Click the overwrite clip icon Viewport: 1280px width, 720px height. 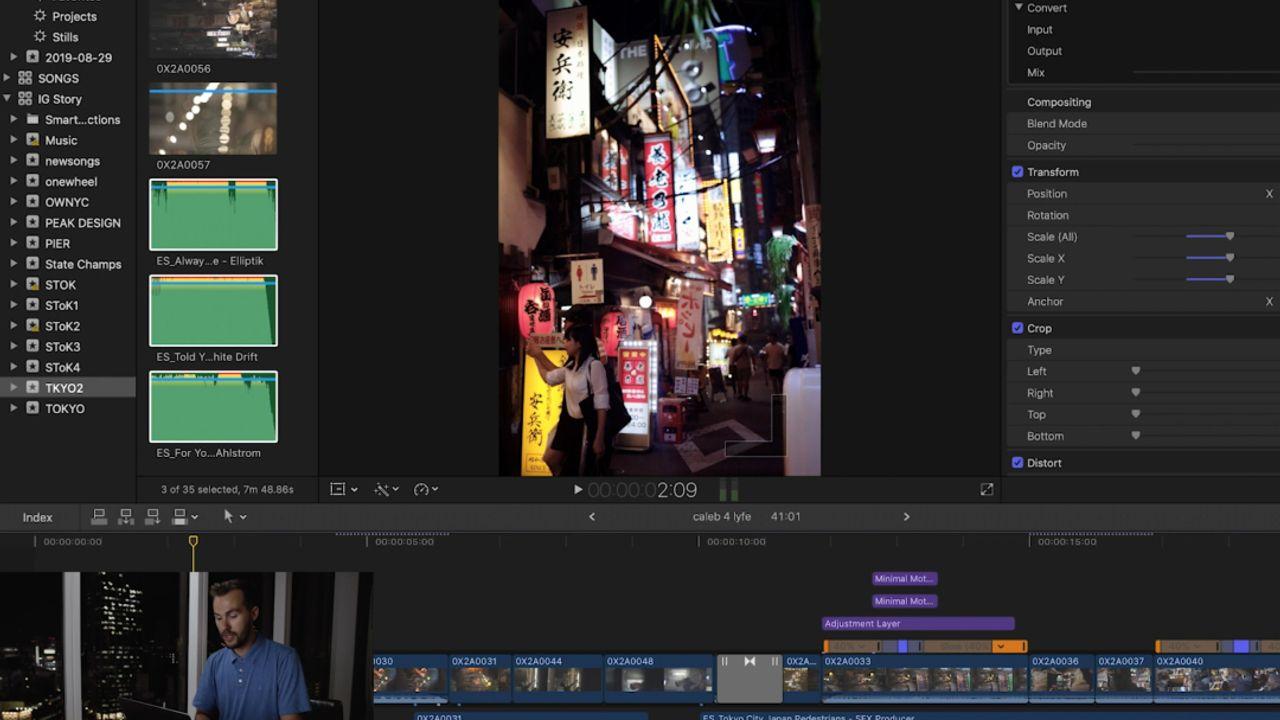click(180, 516)
